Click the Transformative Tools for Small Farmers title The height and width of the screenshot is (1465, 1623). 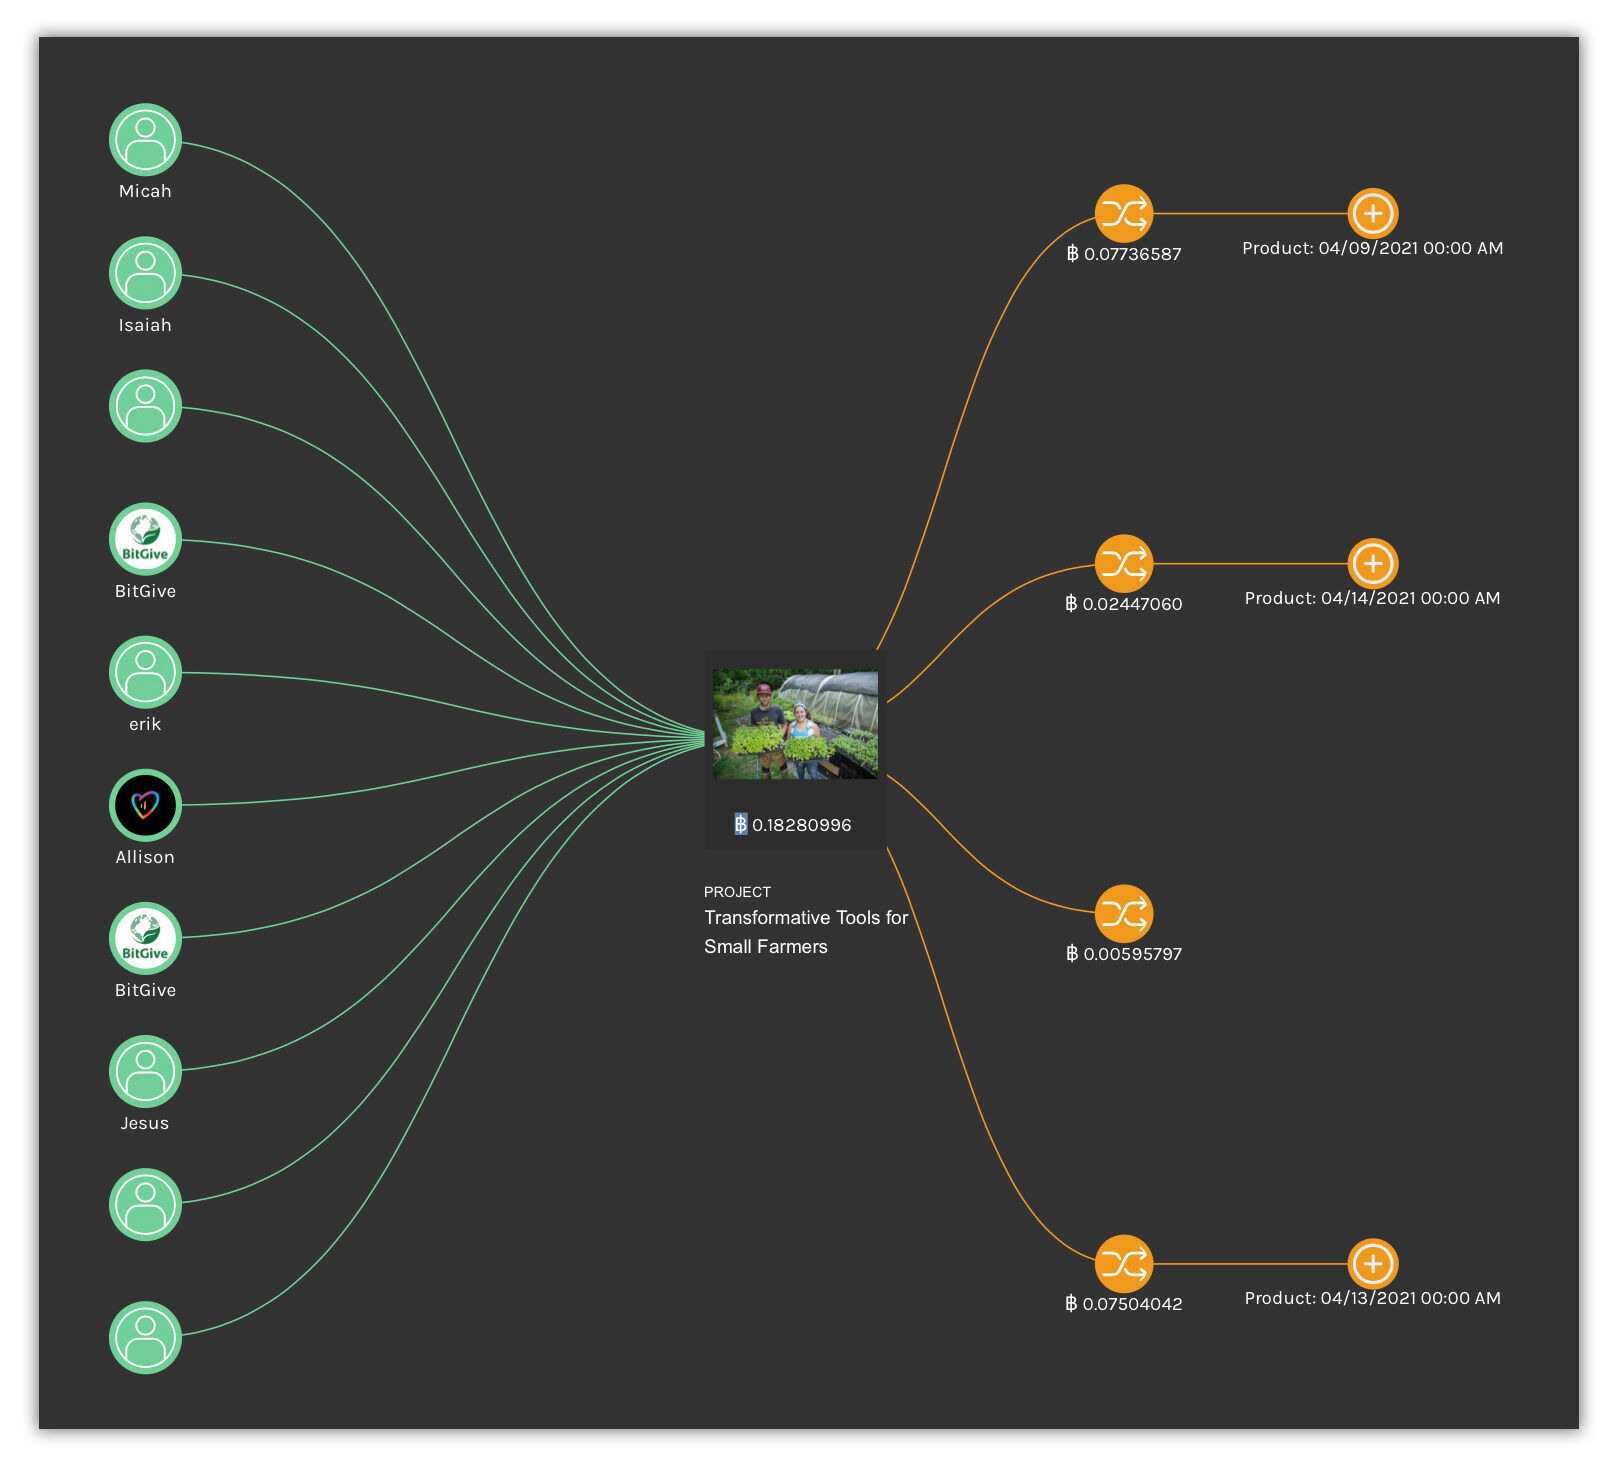coord(805,931)
